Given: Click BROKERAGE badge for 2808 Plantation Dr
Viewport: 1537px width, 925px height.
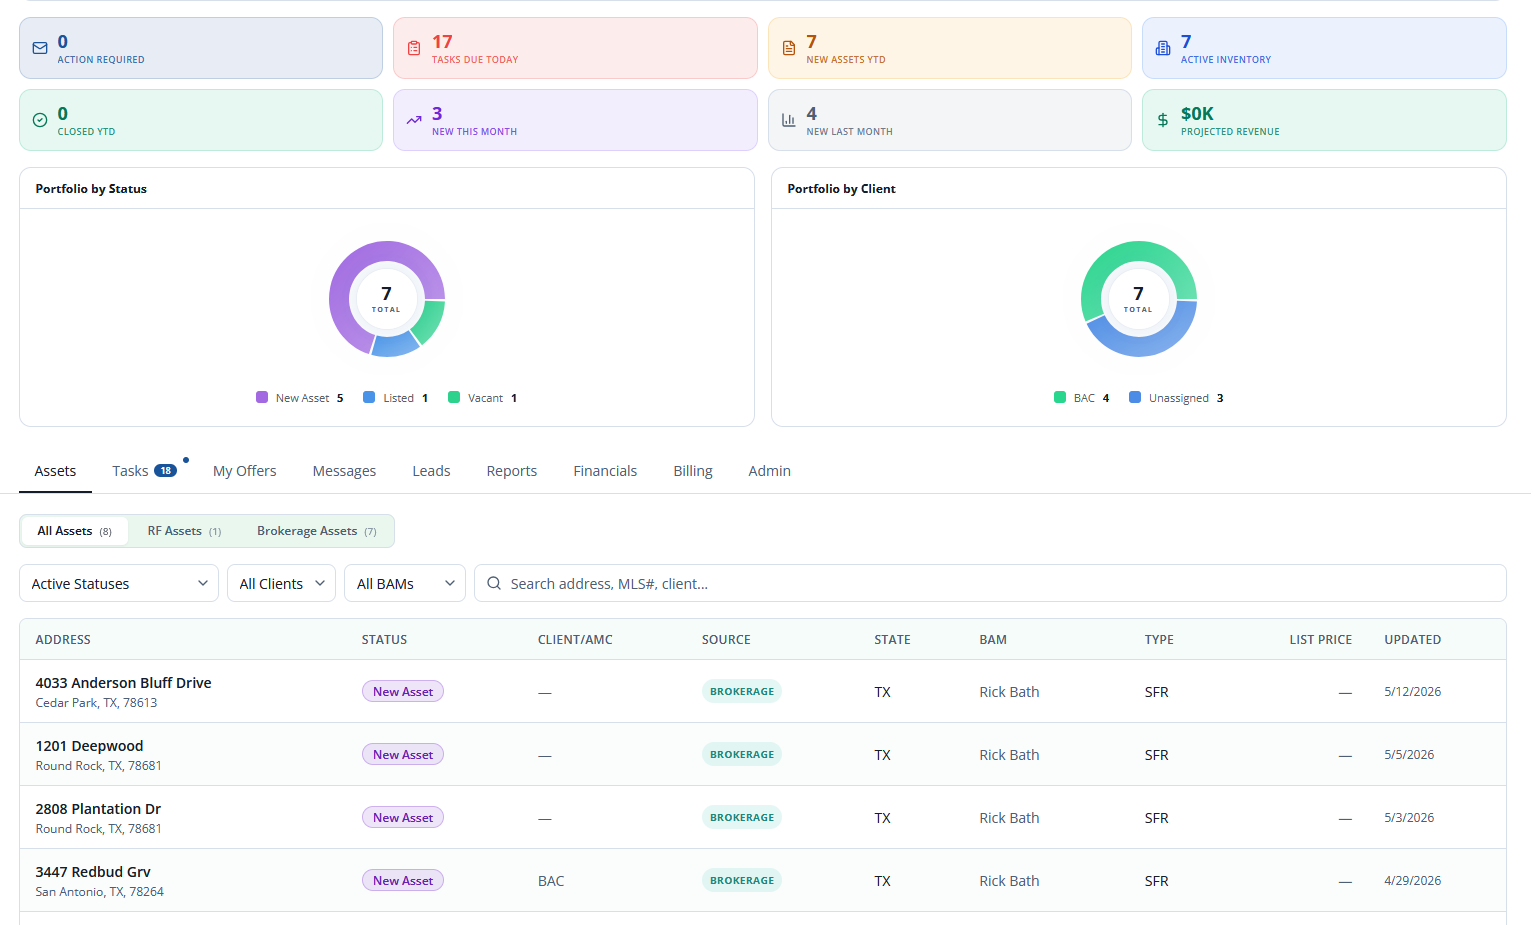Looking at the screenshot, I should tap(742, 818).
